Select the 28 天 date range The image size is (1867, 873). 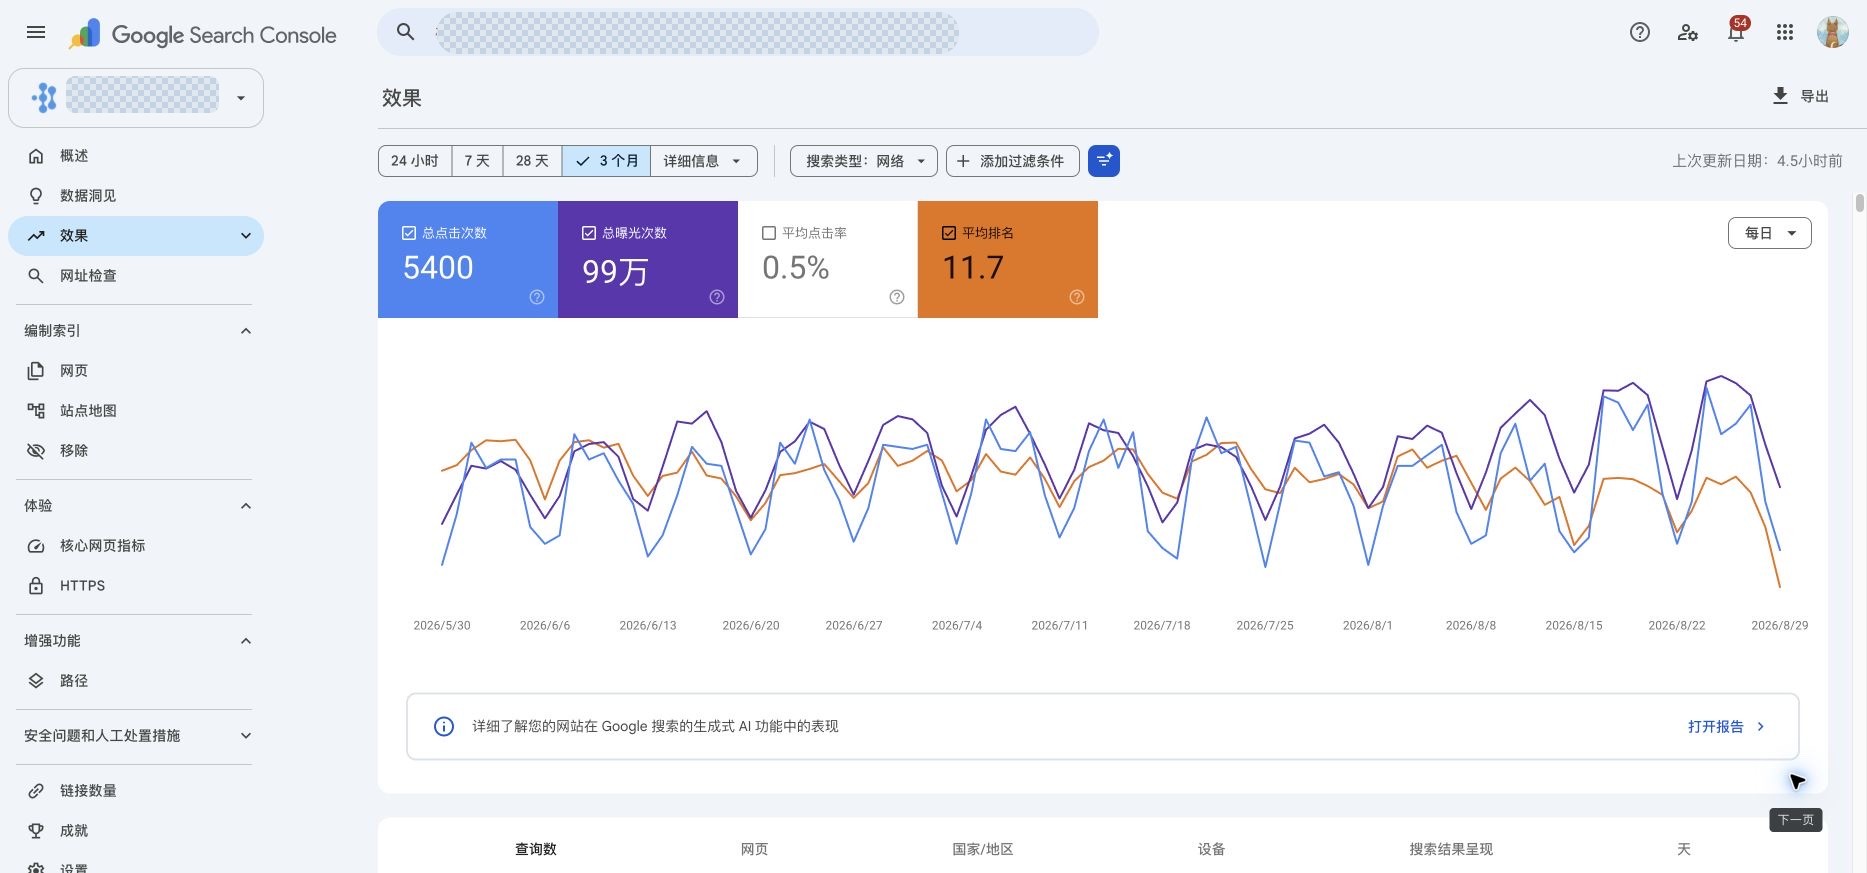[x=532, y=161]
